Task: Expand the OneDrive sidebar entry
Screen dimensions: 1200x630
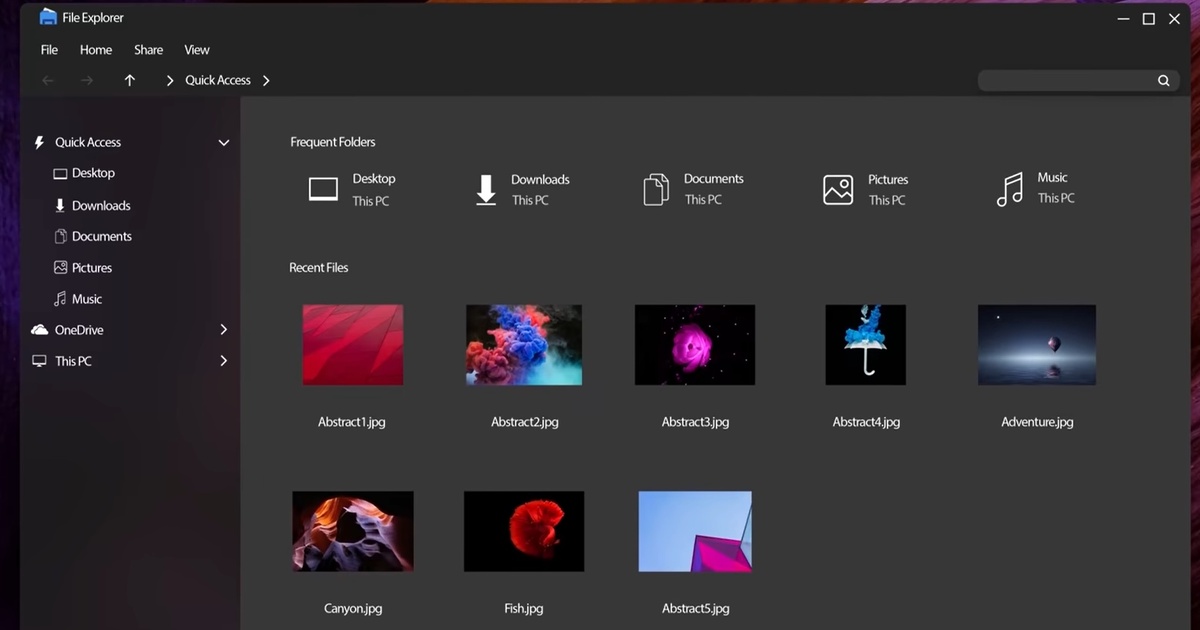Action: pyautogui.click(x=224, y=330)
